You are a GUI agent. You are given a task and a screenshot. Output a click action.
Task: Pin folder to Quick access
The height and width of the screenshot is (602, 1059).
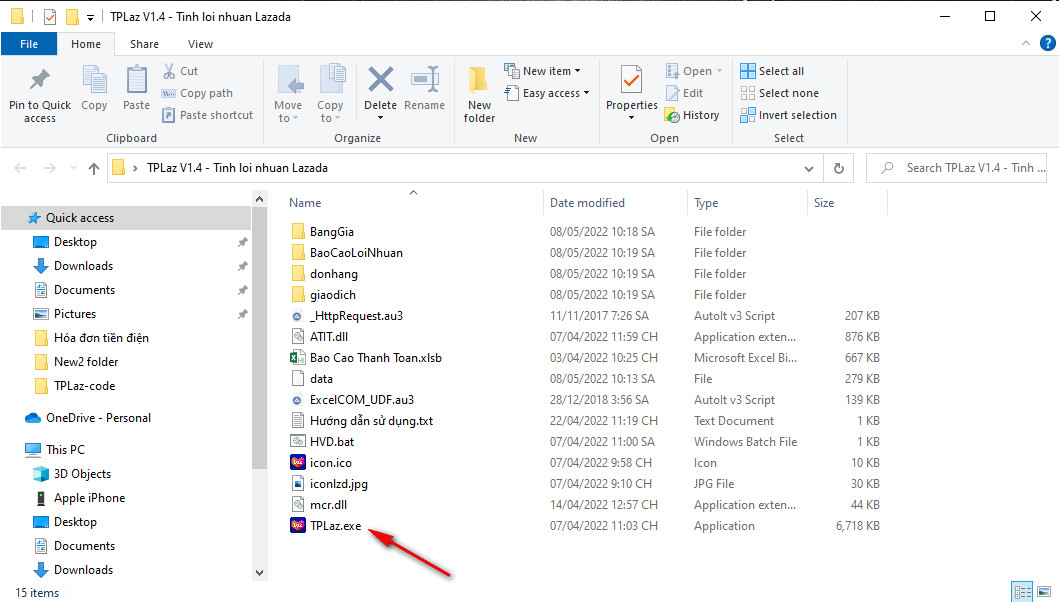point(40,96)
